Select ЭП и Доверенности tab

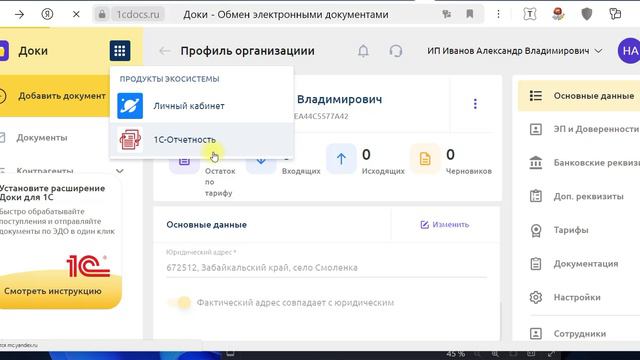click(584, 129)
